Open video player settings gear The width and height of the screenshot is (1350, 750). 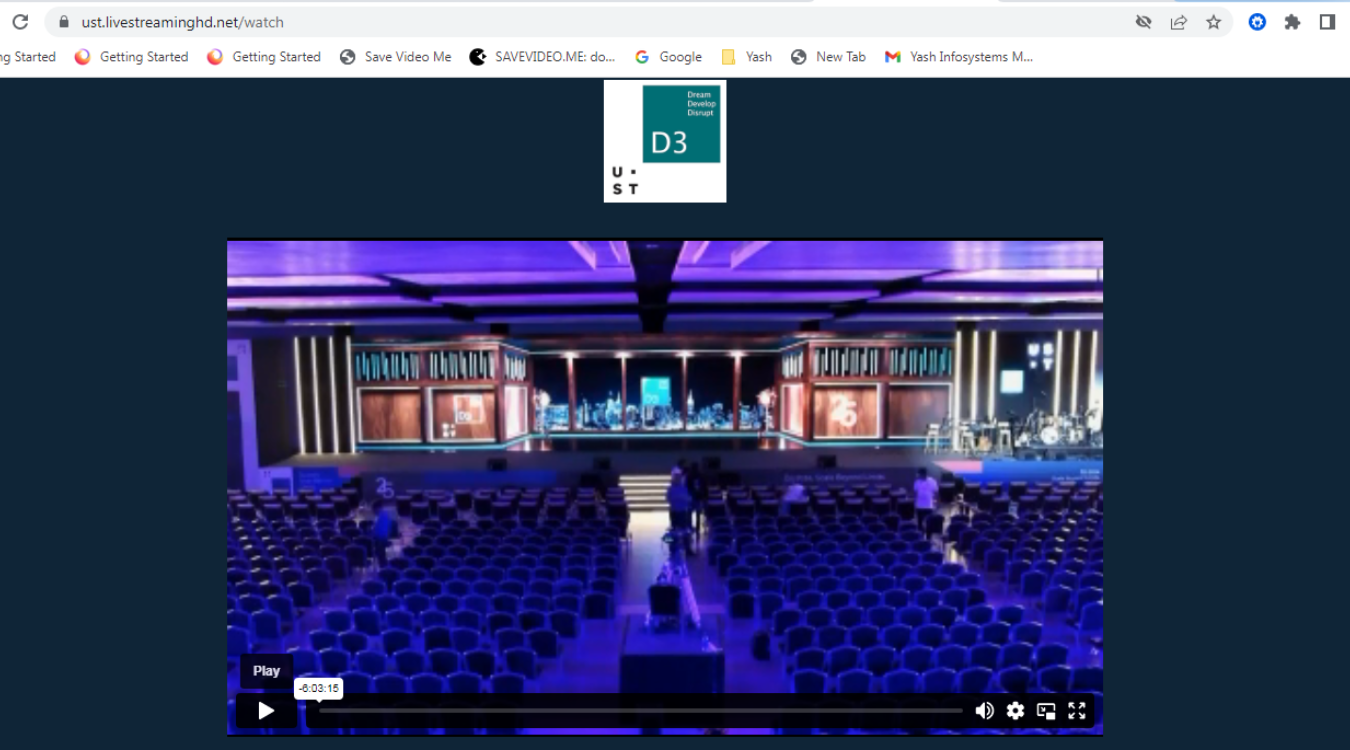tap(1015, 710)
